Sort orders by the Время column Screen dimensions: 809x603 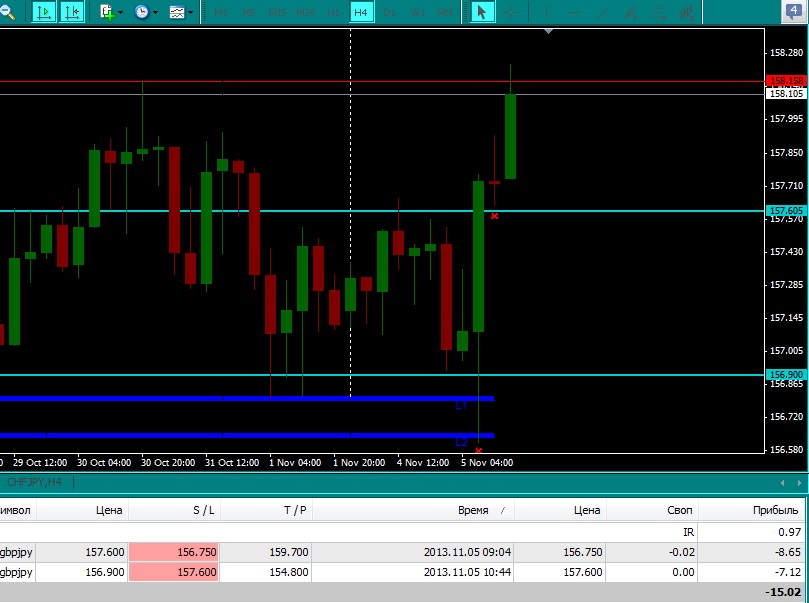(x=473, y=510)
